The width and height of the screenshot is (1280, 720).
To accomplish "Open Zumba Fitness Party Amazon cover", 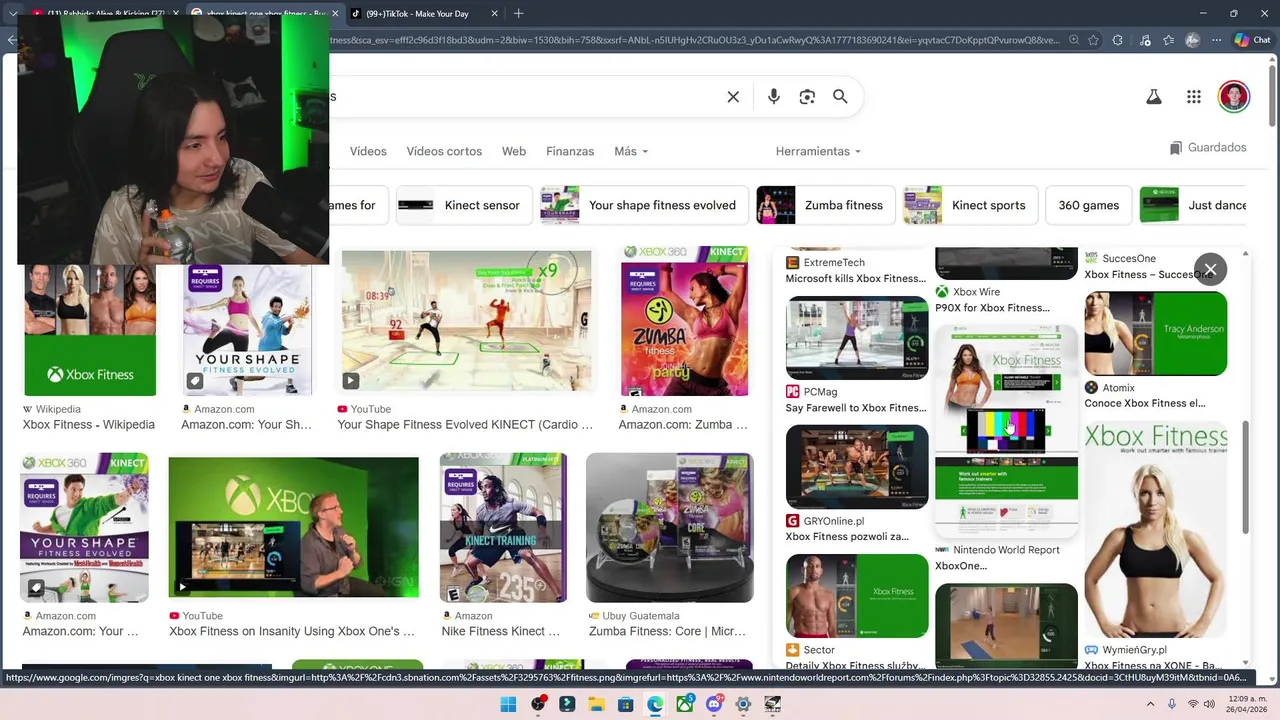I will coord(684,322).
